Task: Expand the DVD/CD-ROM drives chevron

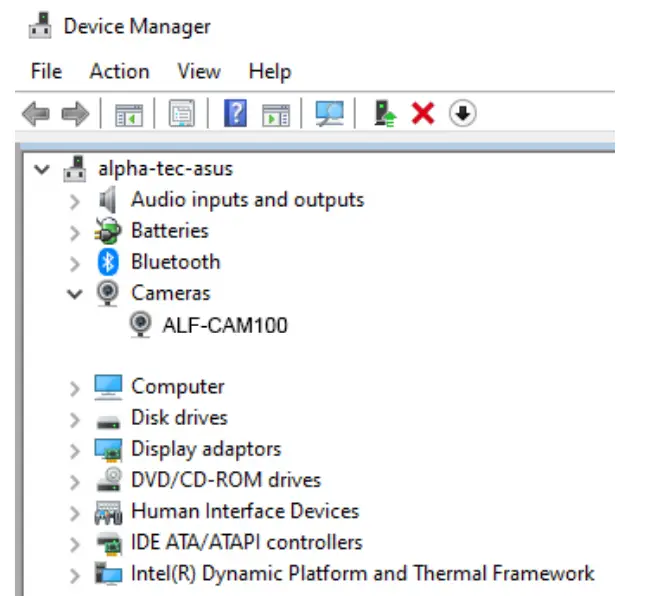Action: coord(75,482)
